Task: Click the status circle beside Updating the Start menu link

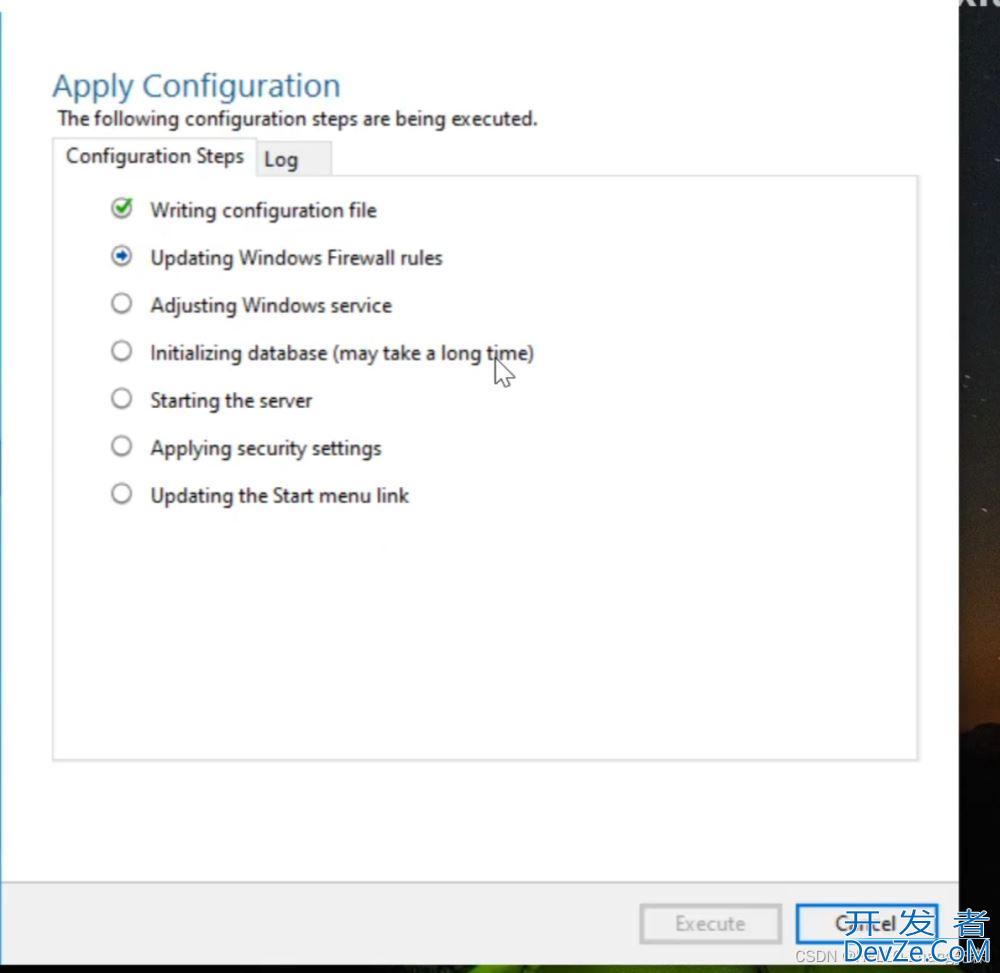Action: pyautogui.click(x=121, y=494)
